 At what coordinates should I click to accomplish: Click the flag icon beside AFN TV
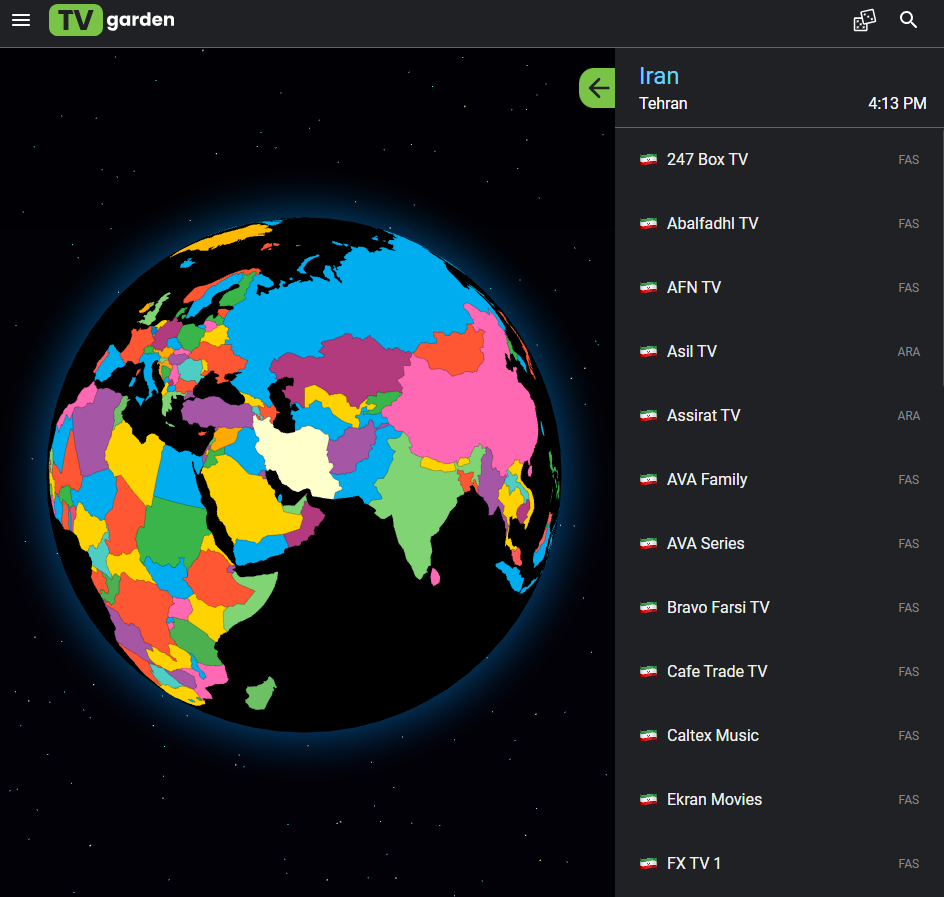click(648, 287)
